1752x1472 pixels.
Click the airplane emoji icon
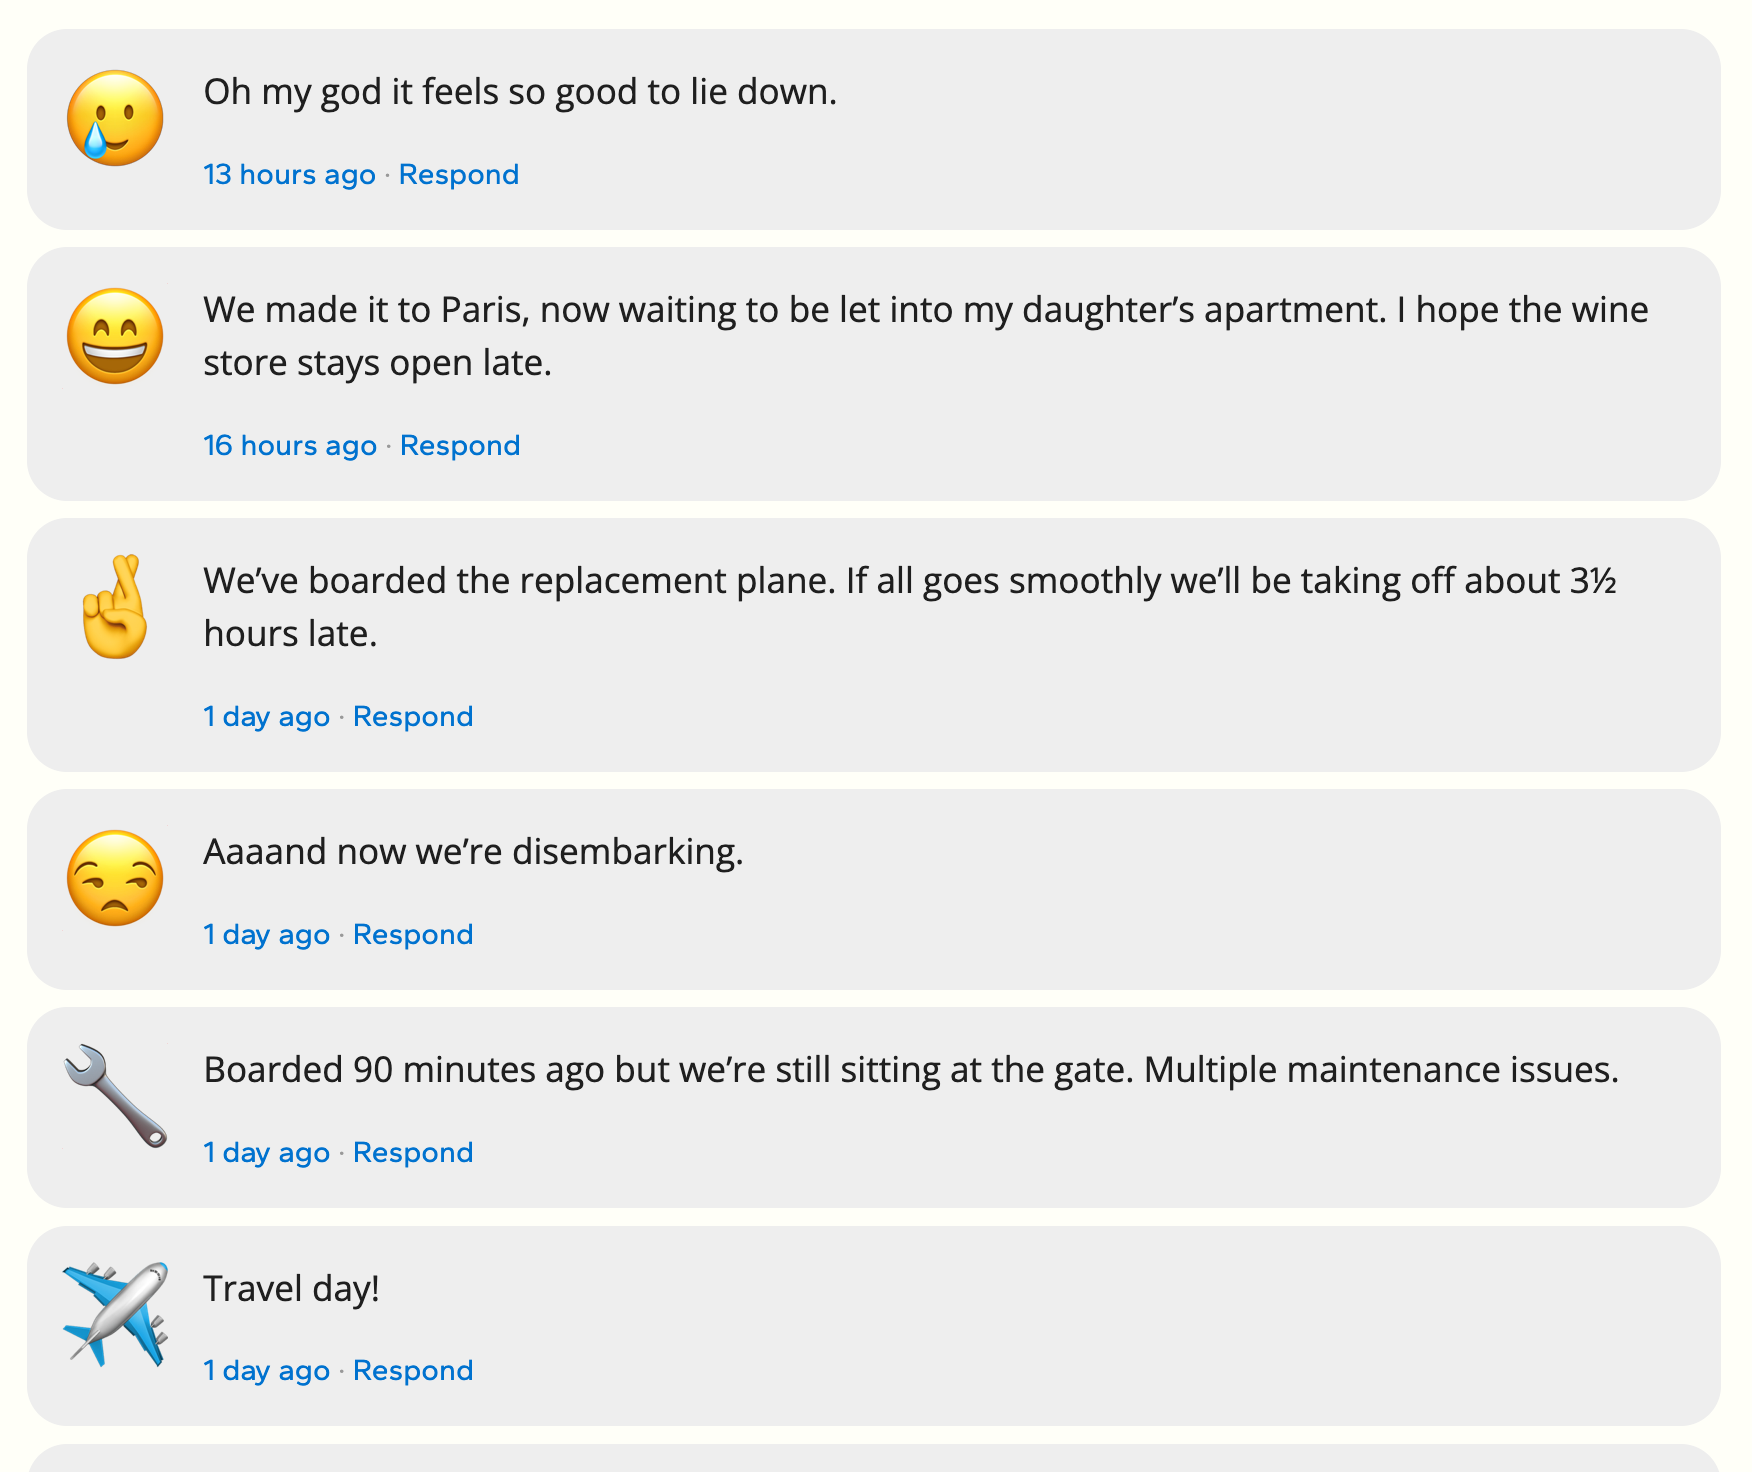pos(115,1314)
